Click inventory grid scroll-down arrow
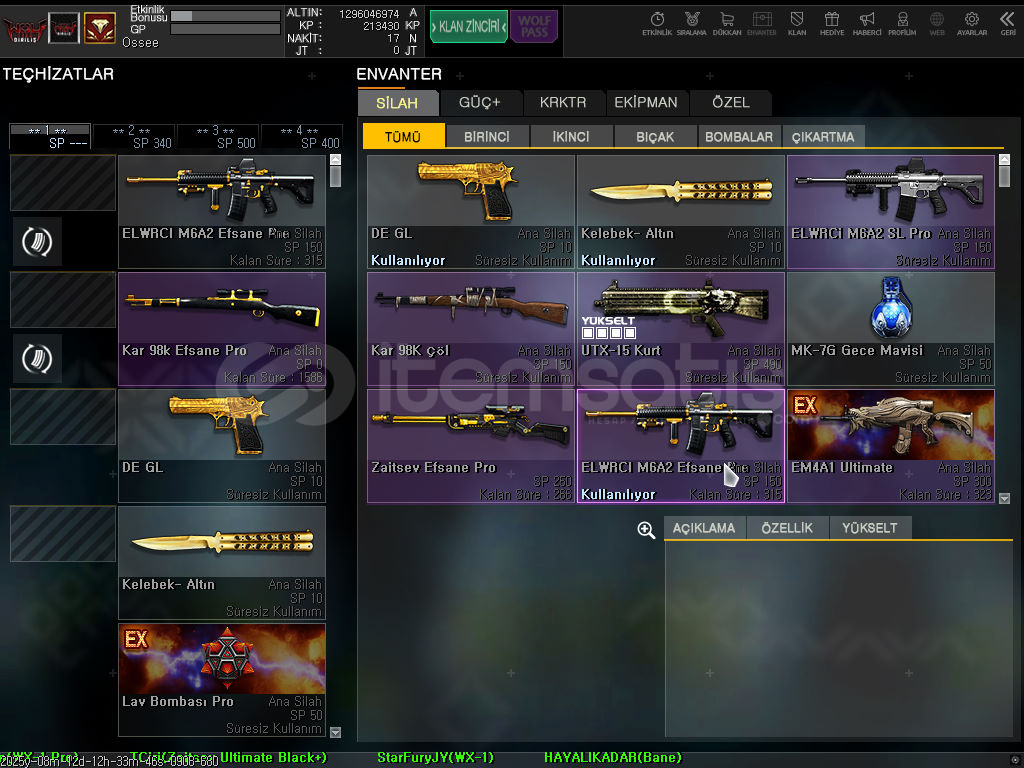The image size is (1024, 768). (x=1005, y=498)
